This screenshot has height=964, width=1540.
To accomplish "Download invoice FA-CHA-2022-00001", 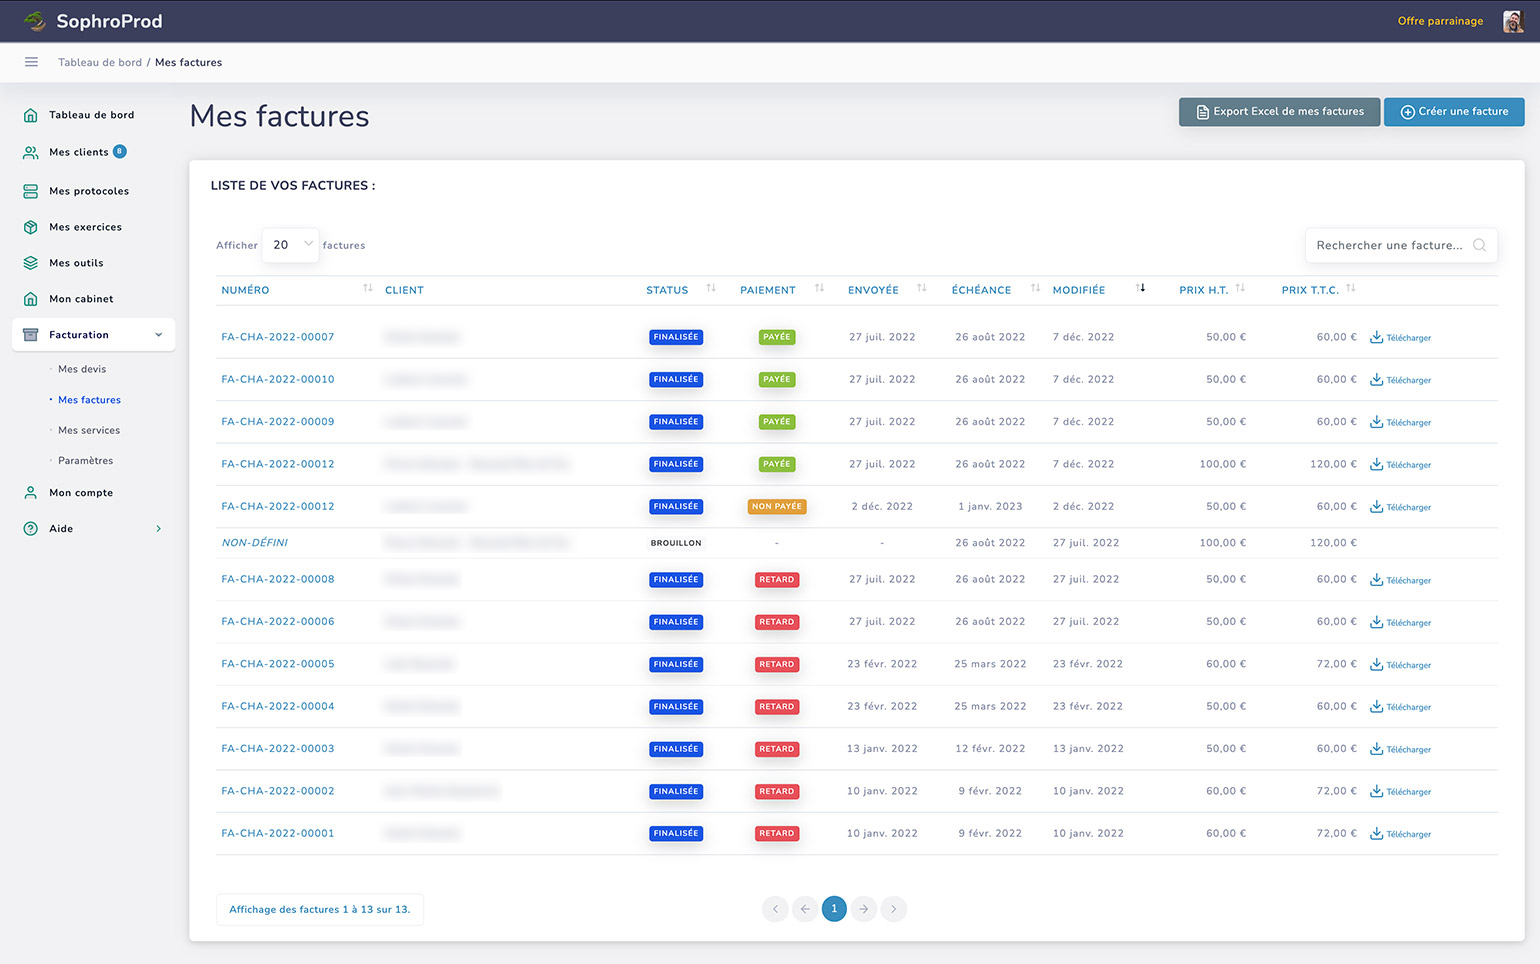I will (1400, 834).
